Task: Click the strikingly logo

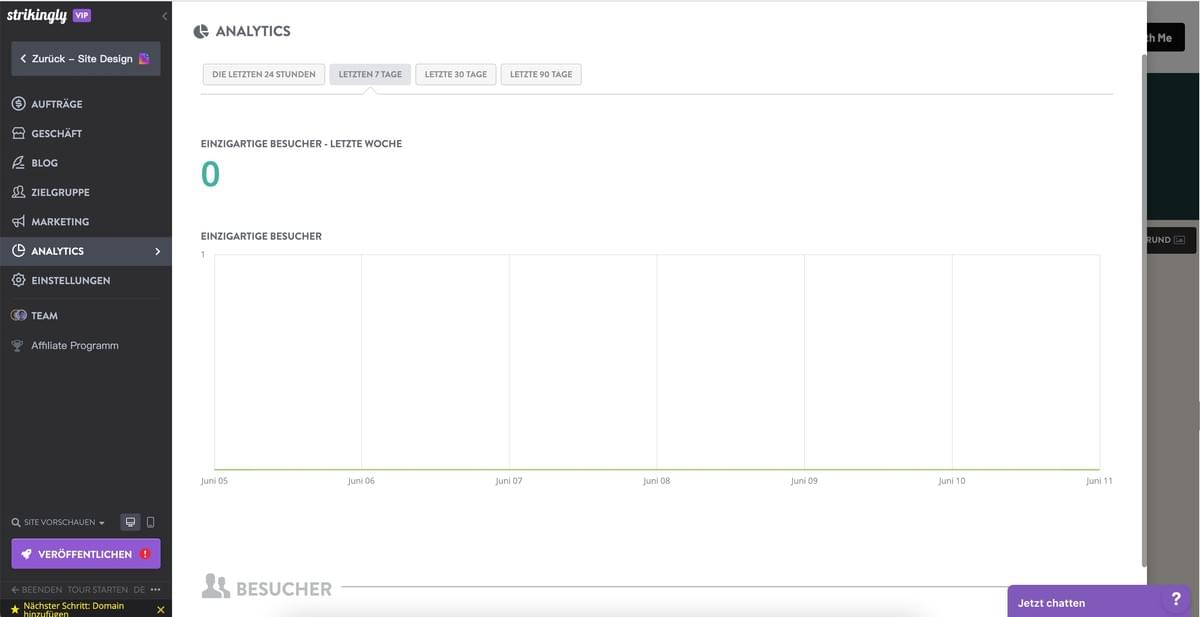Action: tap(35, 15)
